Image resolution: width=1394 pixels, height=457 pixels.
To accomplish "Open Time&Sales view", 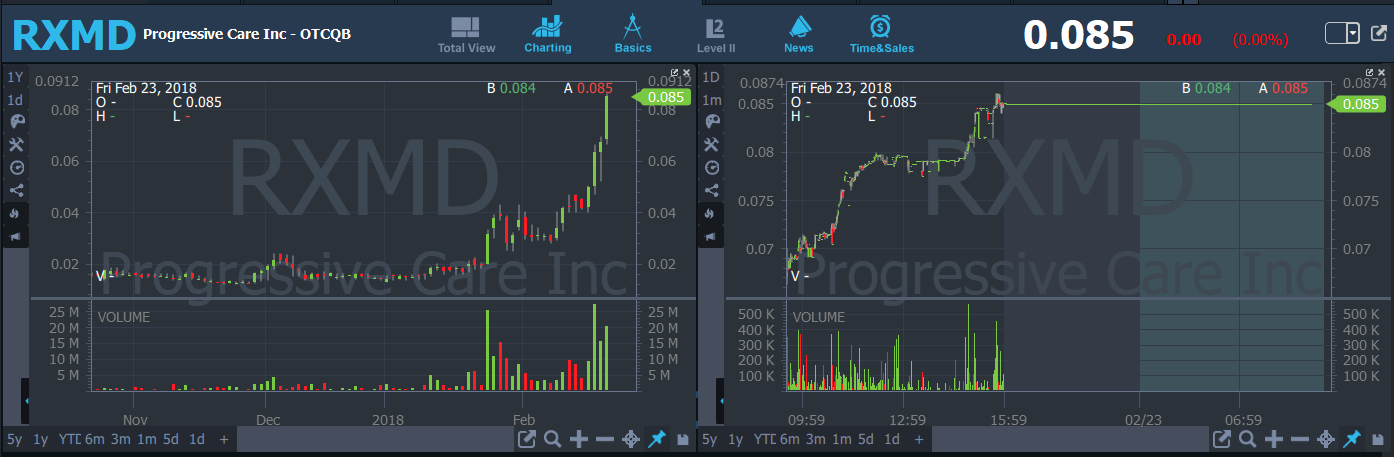I will (x=881, y=35).
